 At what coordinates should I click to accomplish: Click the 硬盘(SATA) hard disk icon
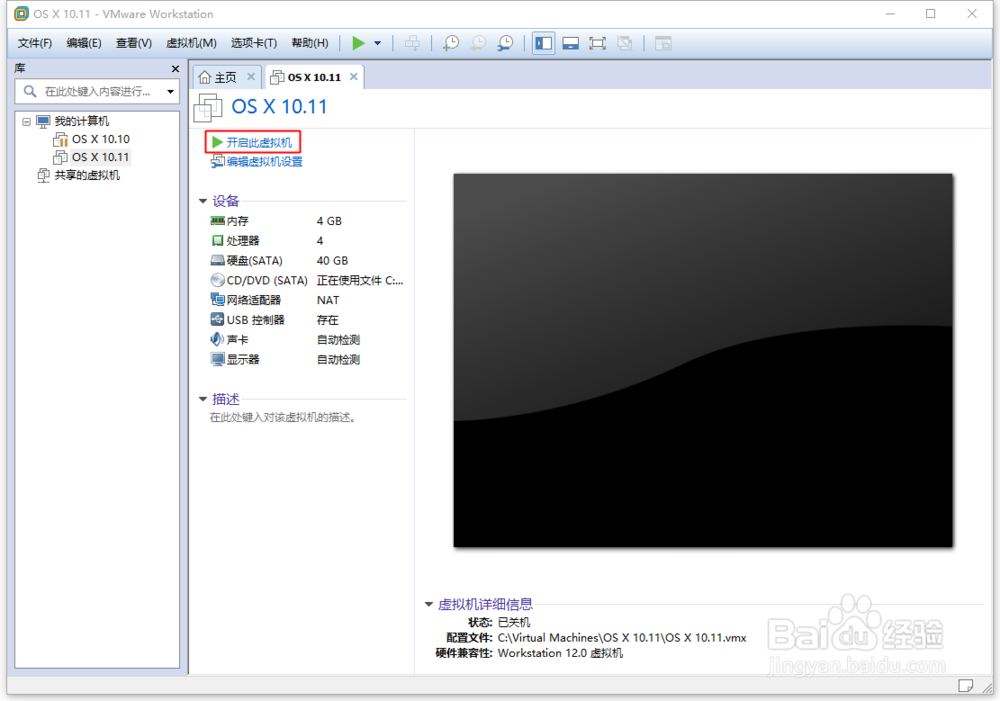click(x=217, y=260)
